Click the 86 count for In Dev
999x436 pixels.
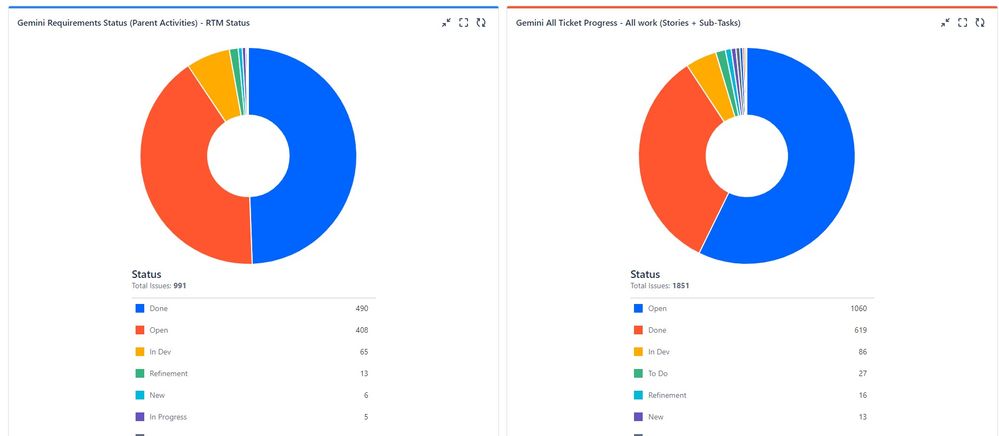pos(863,352)
